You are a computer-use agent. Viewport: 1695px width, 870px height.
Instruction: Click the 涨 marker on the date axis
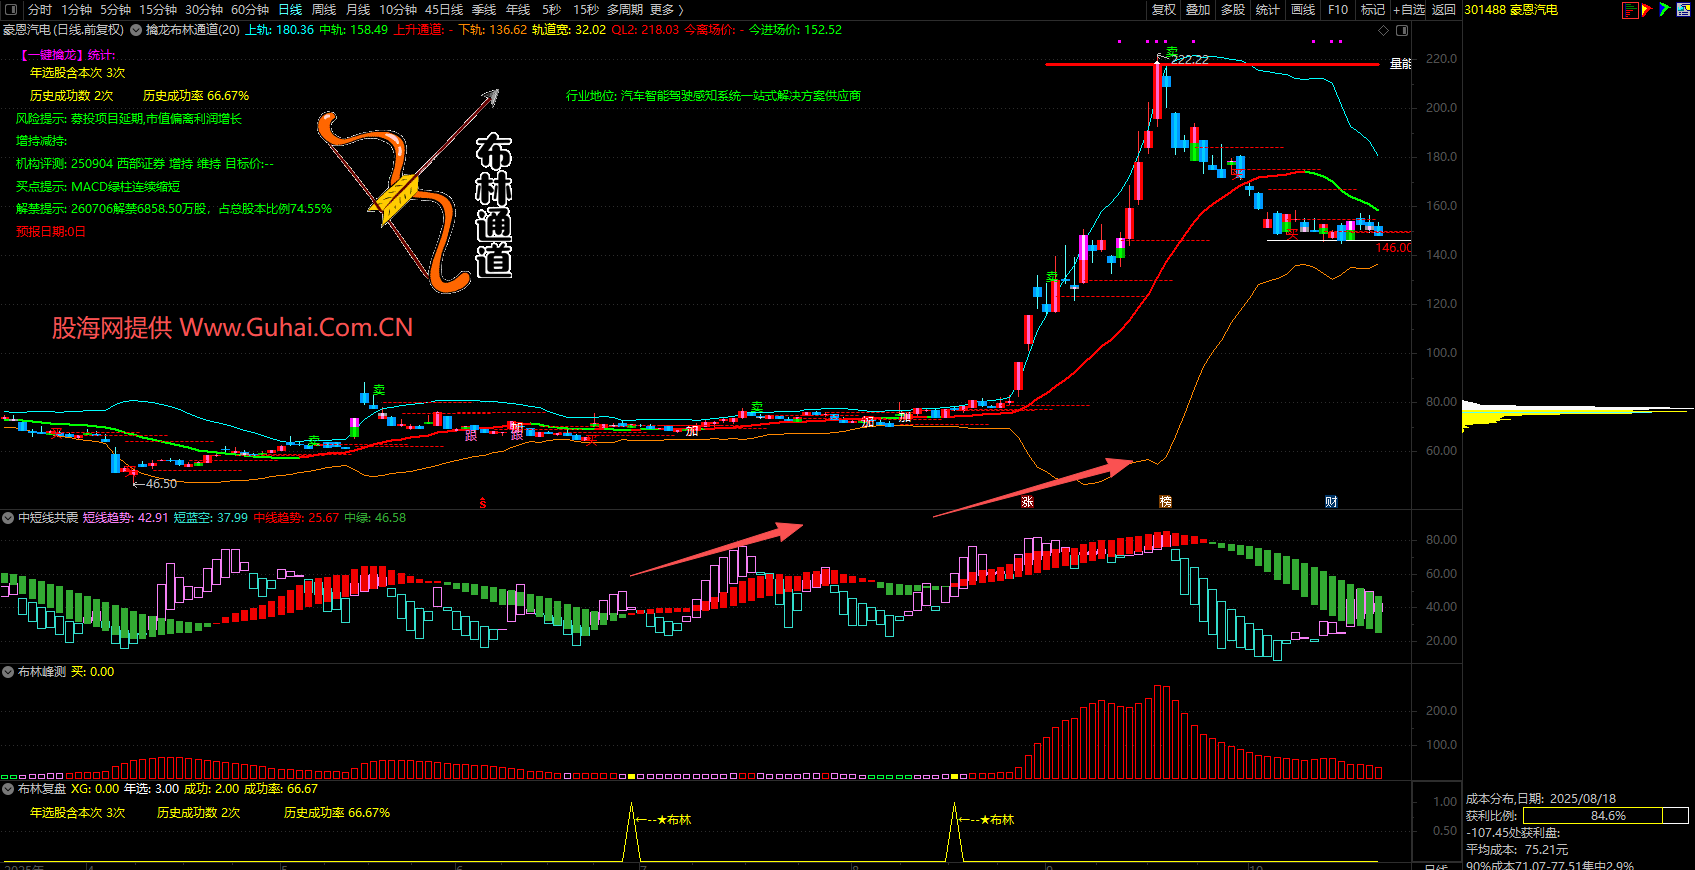(x=1027, y=502)
